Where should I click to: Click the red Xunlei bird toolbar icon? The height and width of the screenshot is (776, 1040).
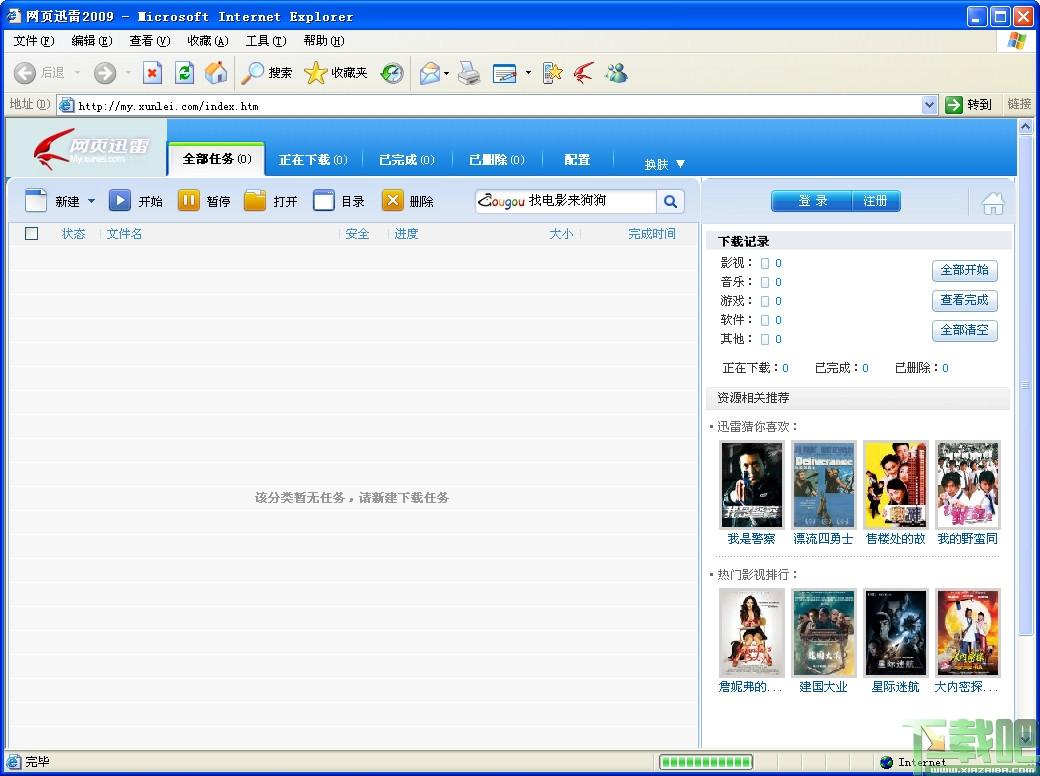click(584, 72)
